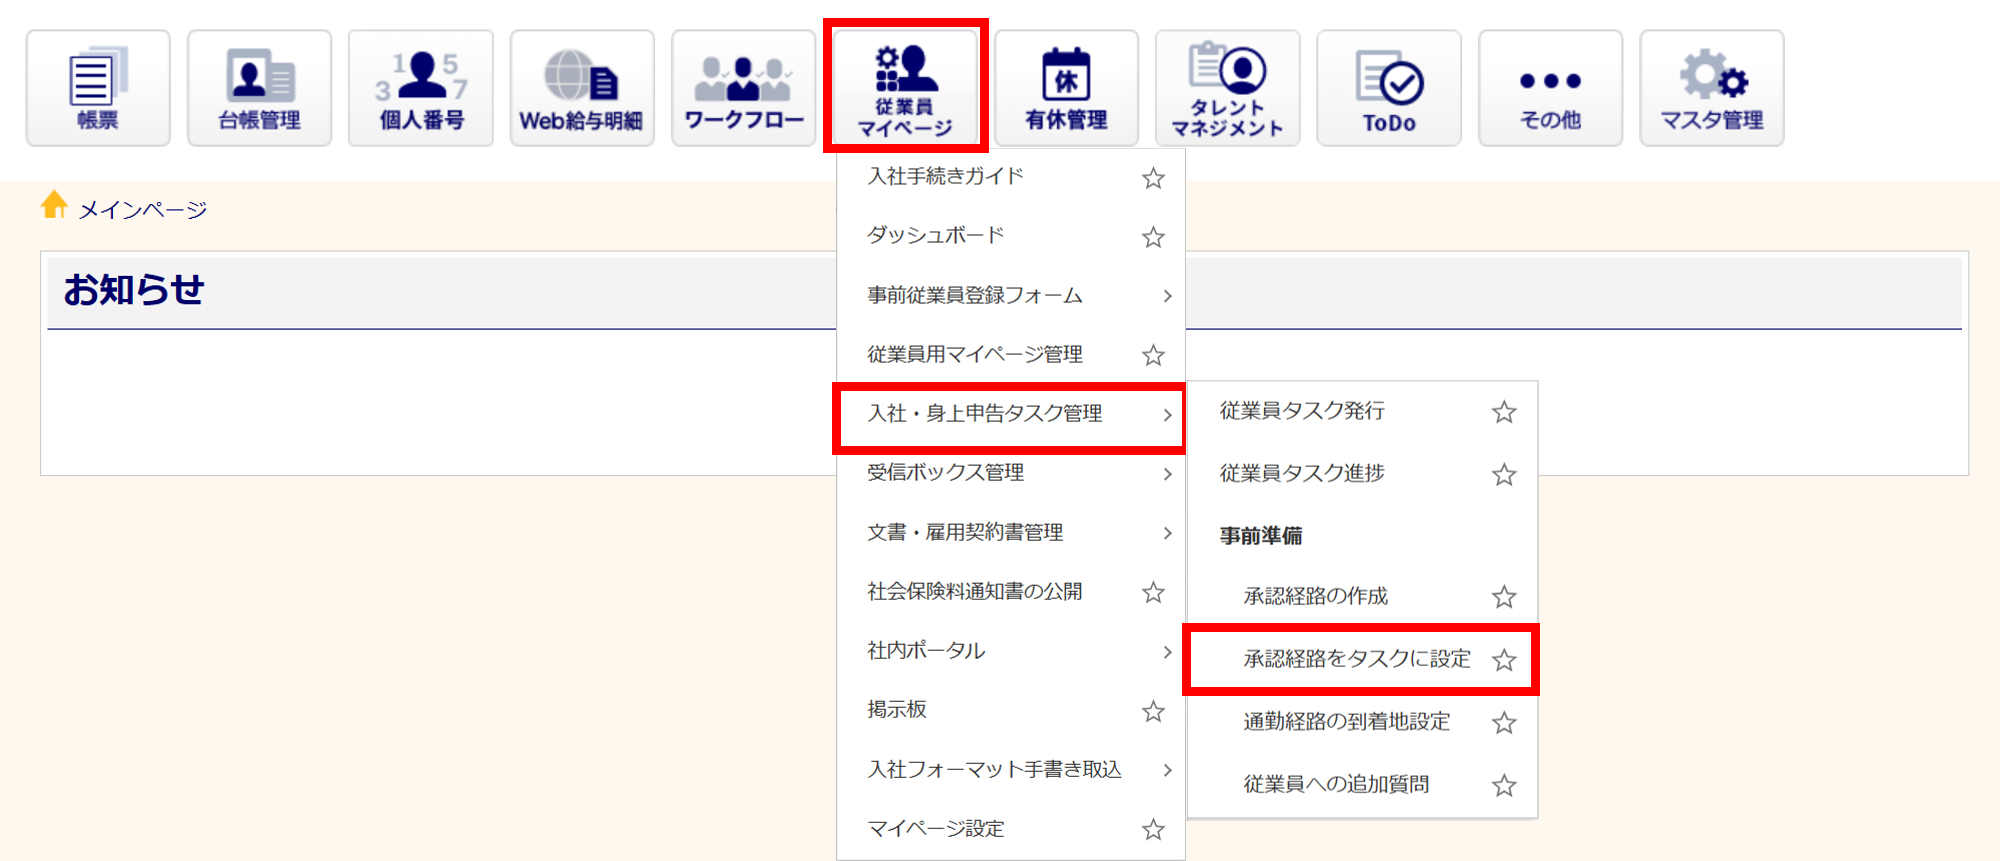Choose 従業員タスク進捗 from submenu
This screenshot has height=861, width=2000.
coord(1302,473)
